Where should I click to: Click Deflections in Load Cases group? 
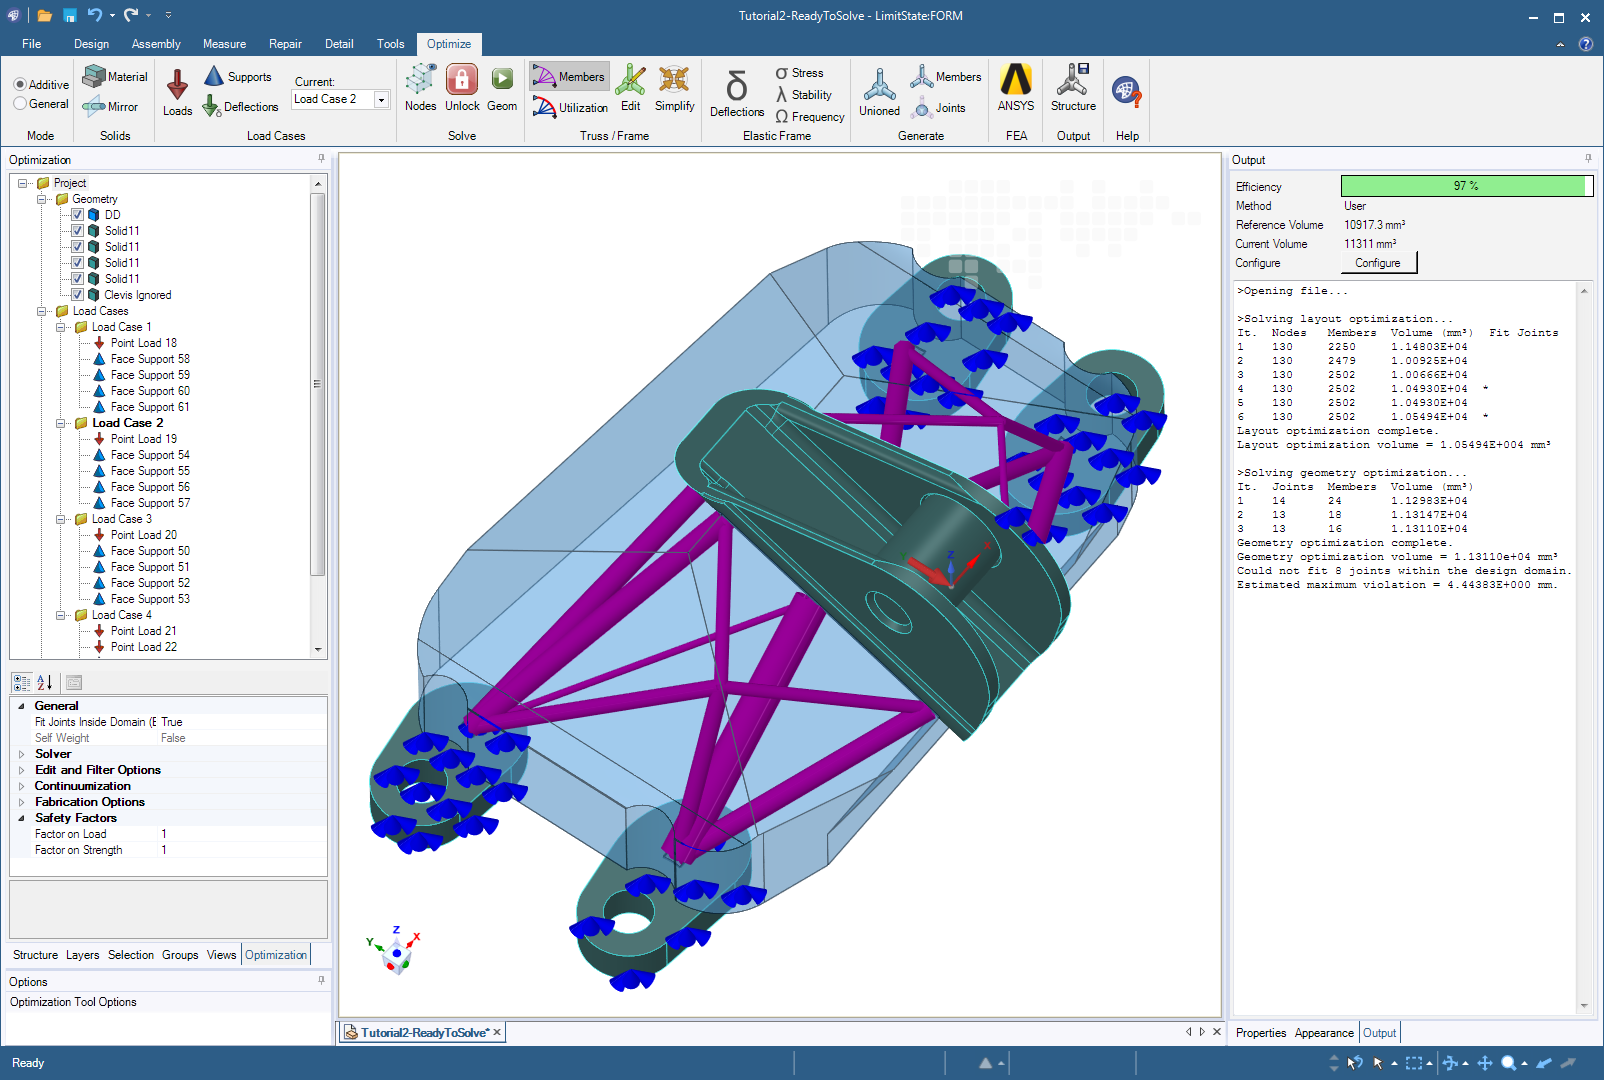pyautogui.click(x=240, y=106)
